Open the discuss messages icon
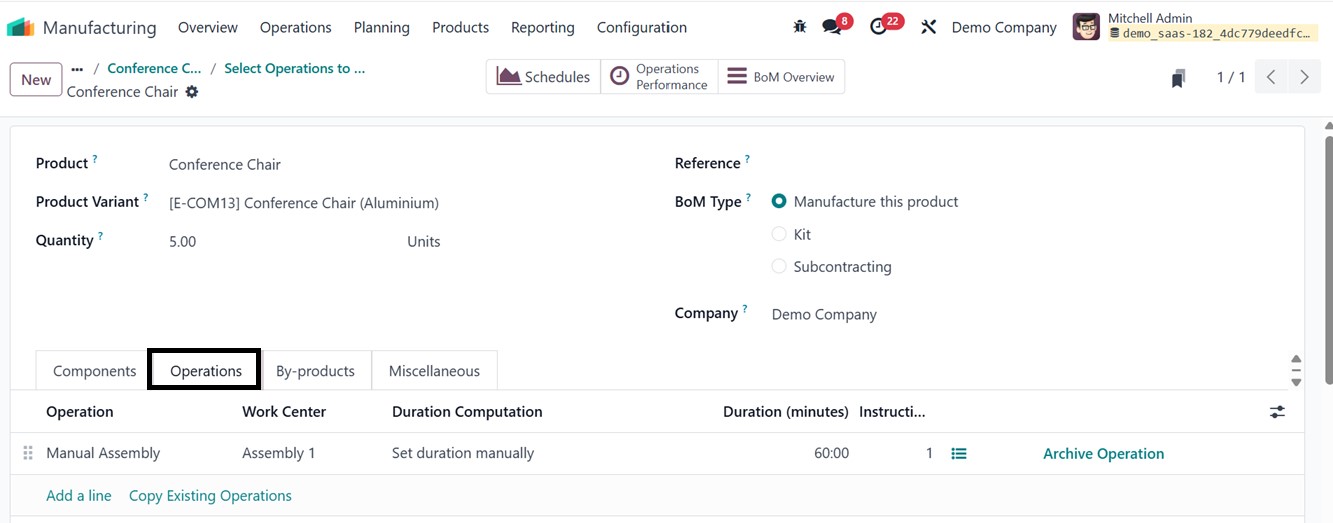 pos(832,27)
